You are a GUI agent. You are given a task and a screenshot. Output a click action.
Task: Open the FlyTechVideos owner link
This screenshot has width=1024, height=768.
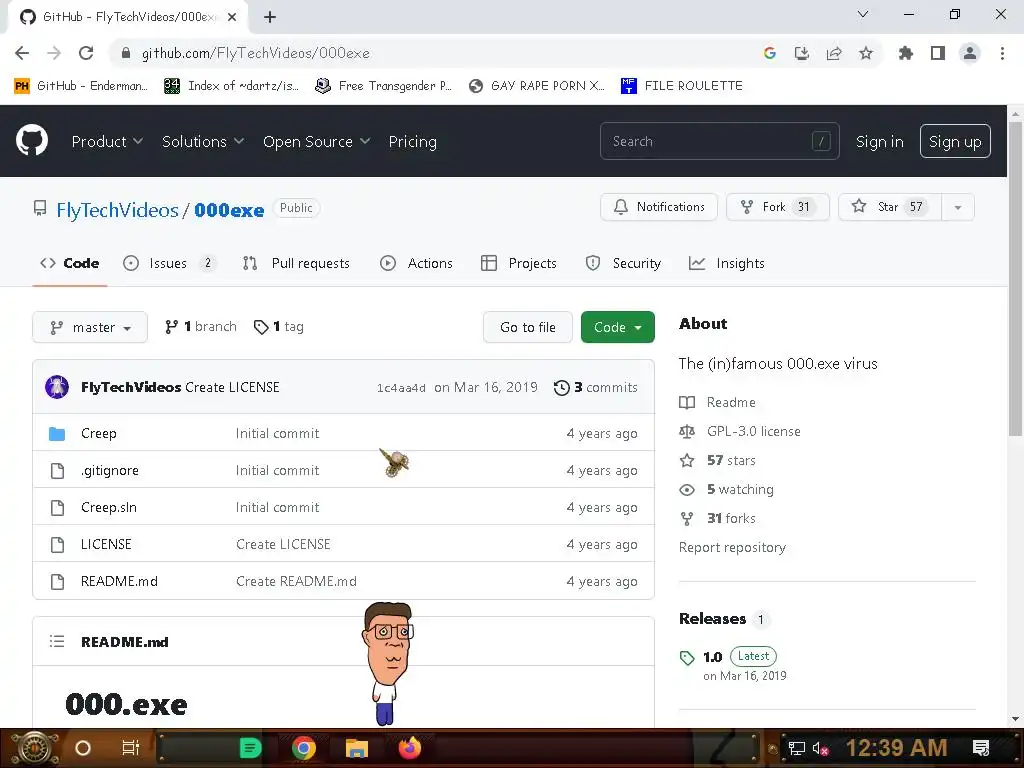coord(117,210)
